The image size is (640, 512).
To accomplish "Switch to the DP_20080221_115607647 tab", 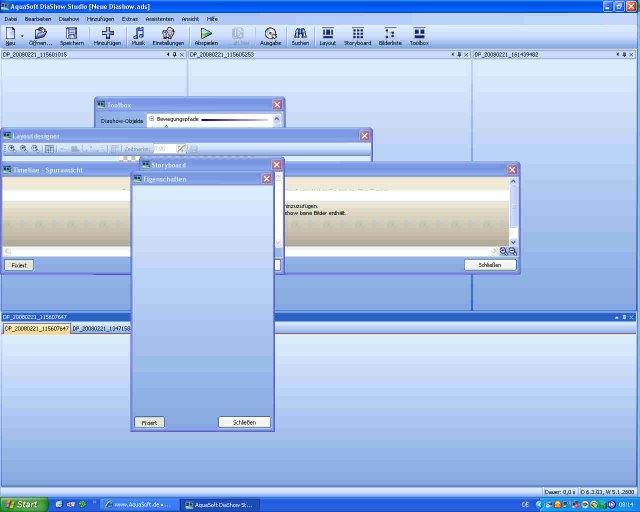I will [x=36, y=328].
